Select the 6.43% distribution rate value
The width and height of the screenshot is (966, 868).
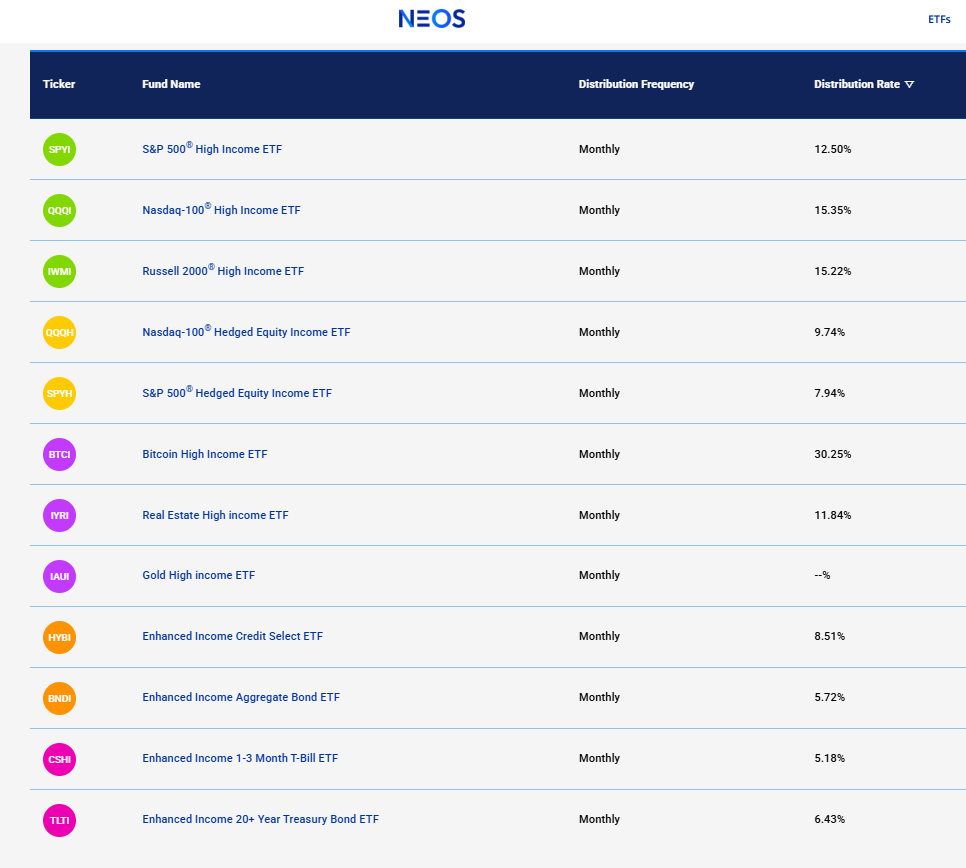(829, 819)
